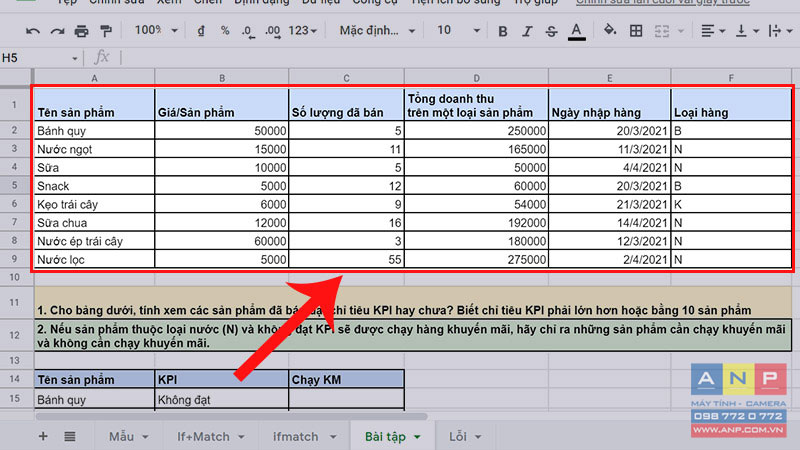Decrease decimal places
800x450 pixels.
click(x=248, y=32)
